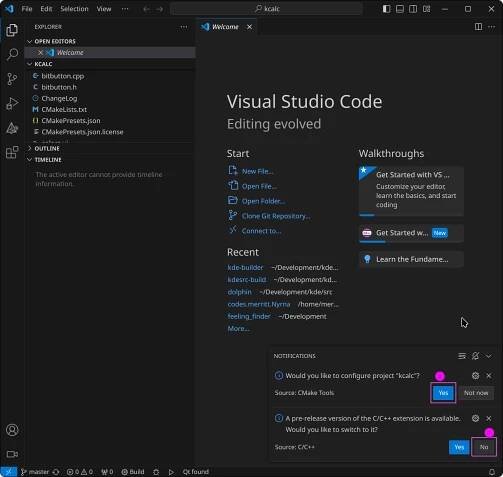Viewport: 503px width, 477px height.
Task: Open the Get Started with VS Code walkthrough
Action: (411, 191)
